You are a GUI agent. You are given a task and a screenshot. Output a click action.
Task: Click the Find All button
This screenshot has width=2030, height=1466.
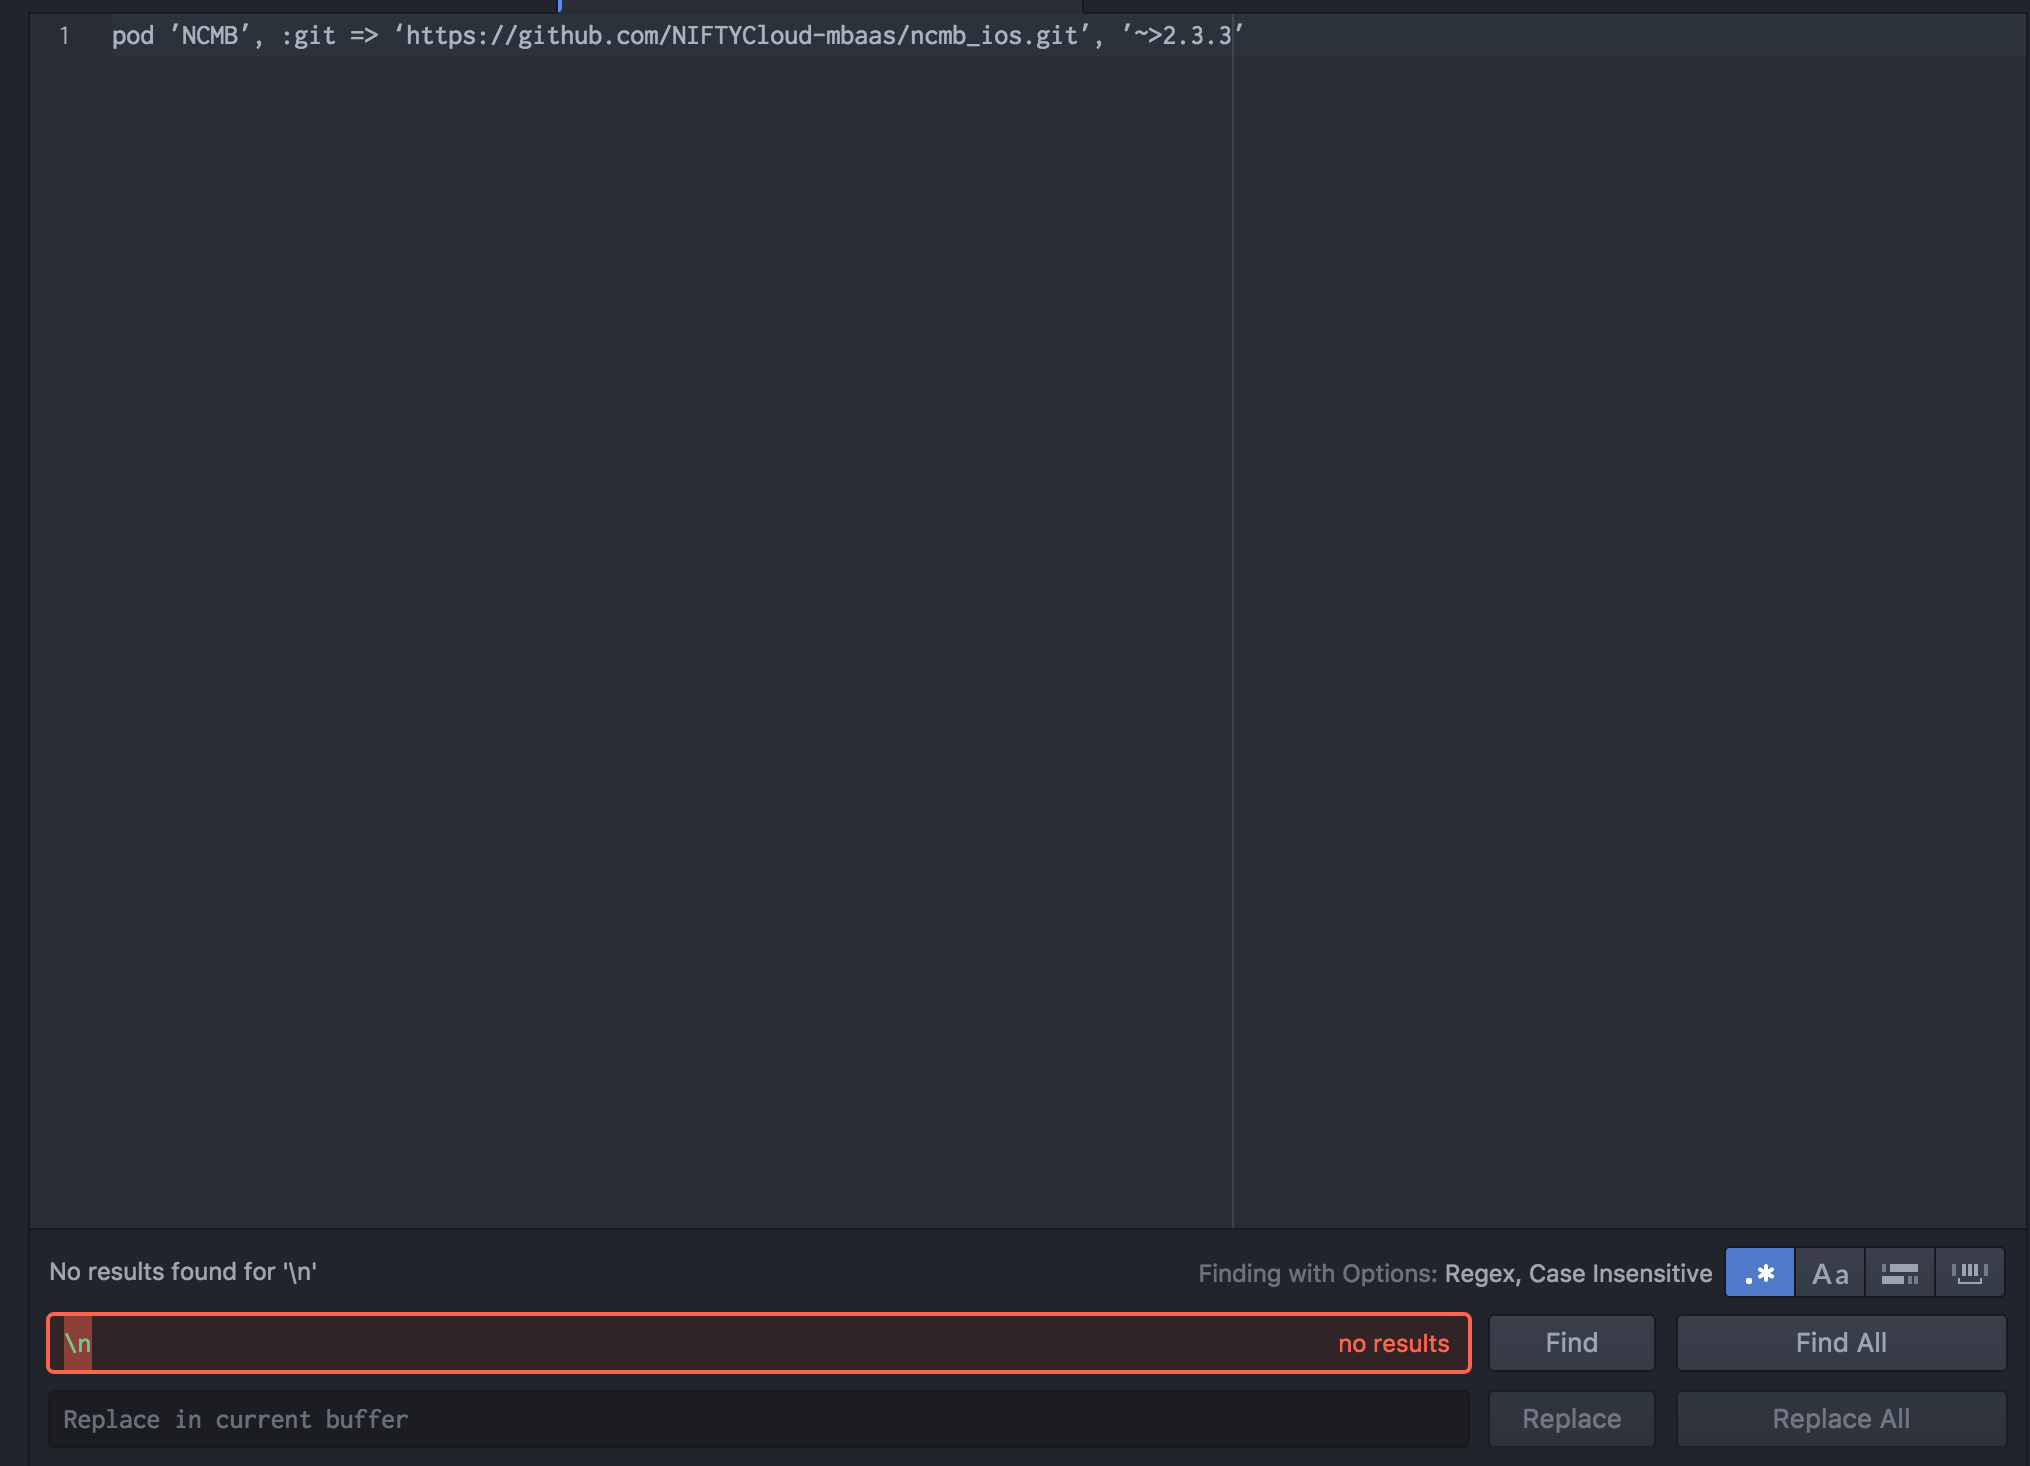coord(1840,1343)
